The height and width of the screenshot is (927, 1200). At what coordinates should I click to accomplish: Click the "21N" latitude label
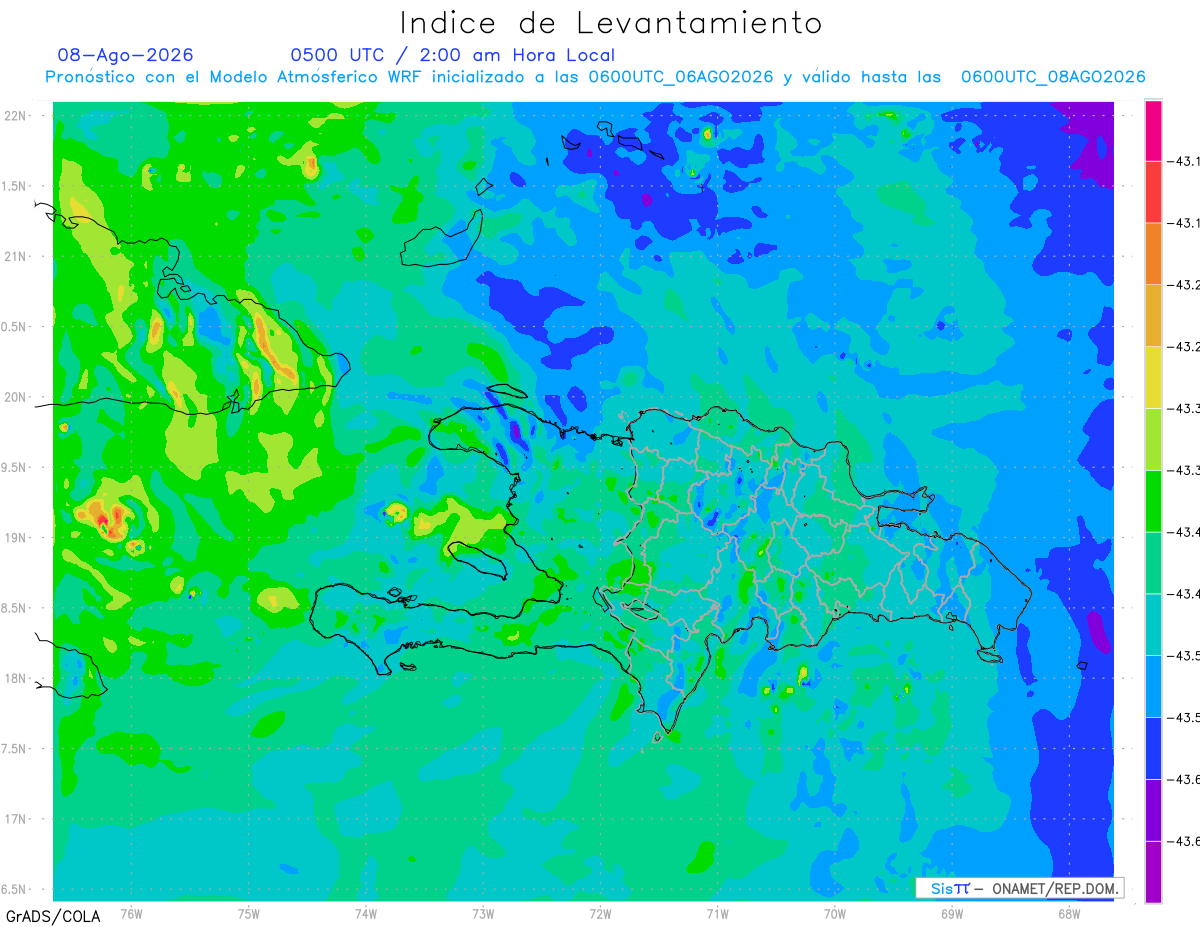(x=17, y=256)
